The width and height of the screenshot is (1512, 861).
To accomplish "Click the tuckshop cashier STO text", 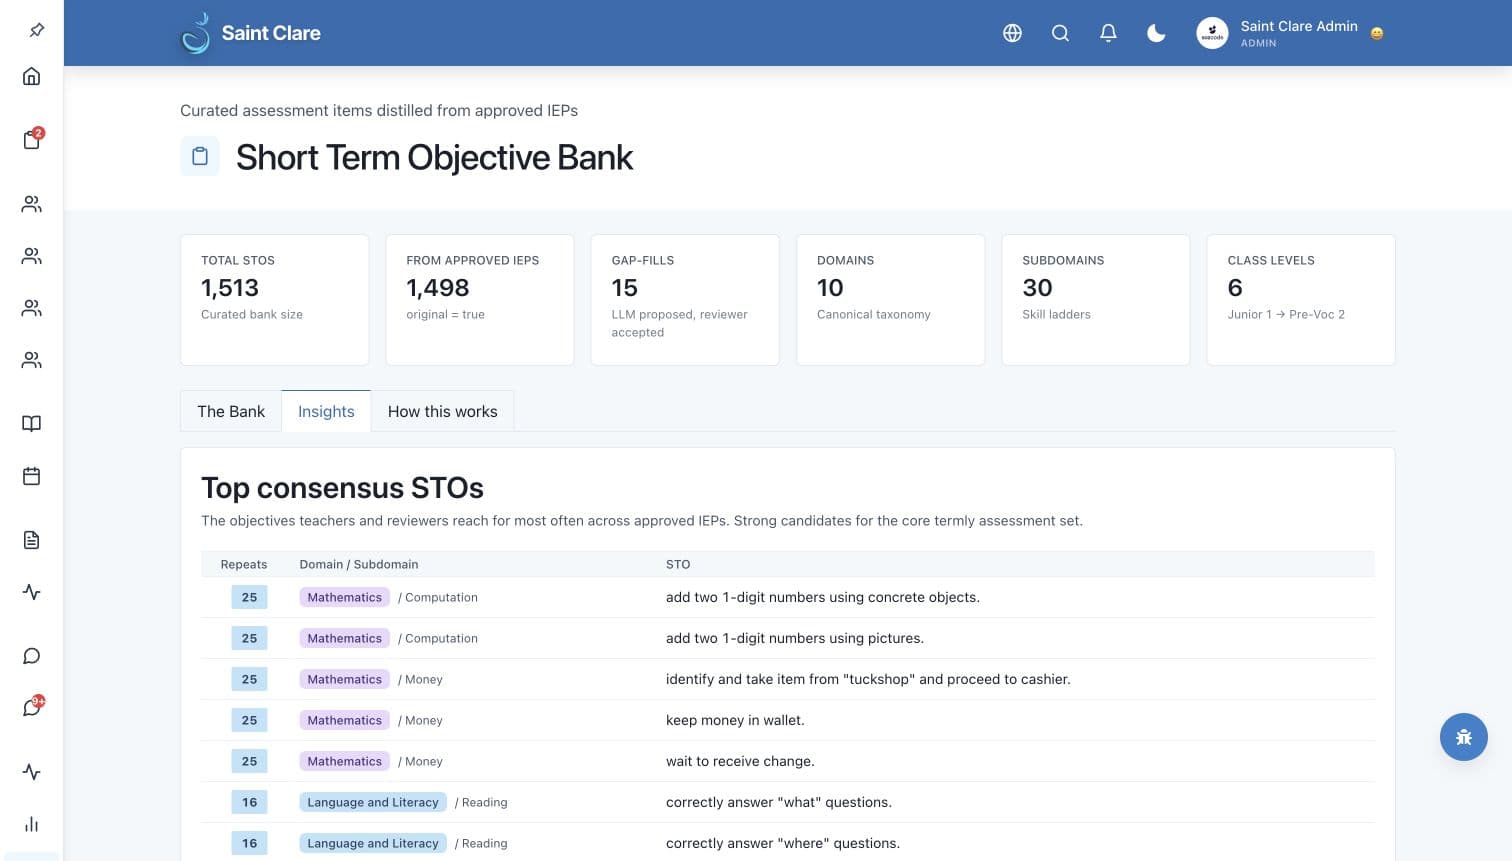I will tap(868, 679).
